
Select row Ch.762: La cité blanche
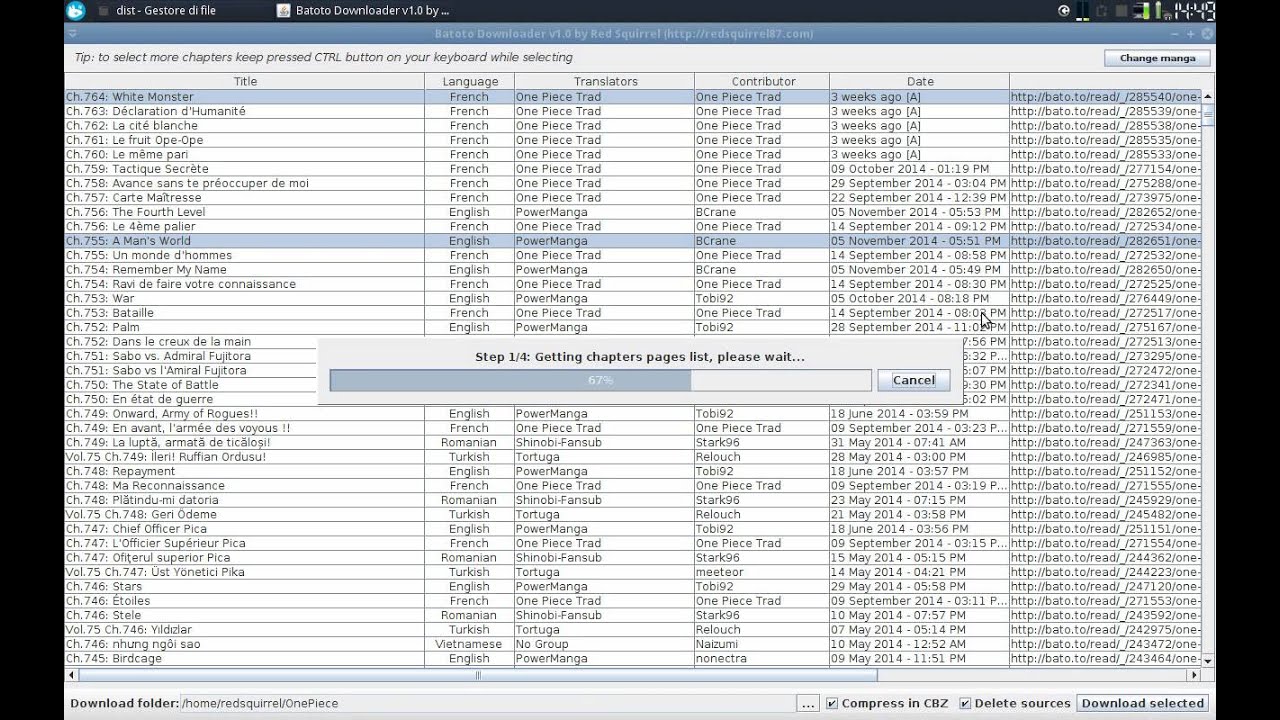click(633, 126)
